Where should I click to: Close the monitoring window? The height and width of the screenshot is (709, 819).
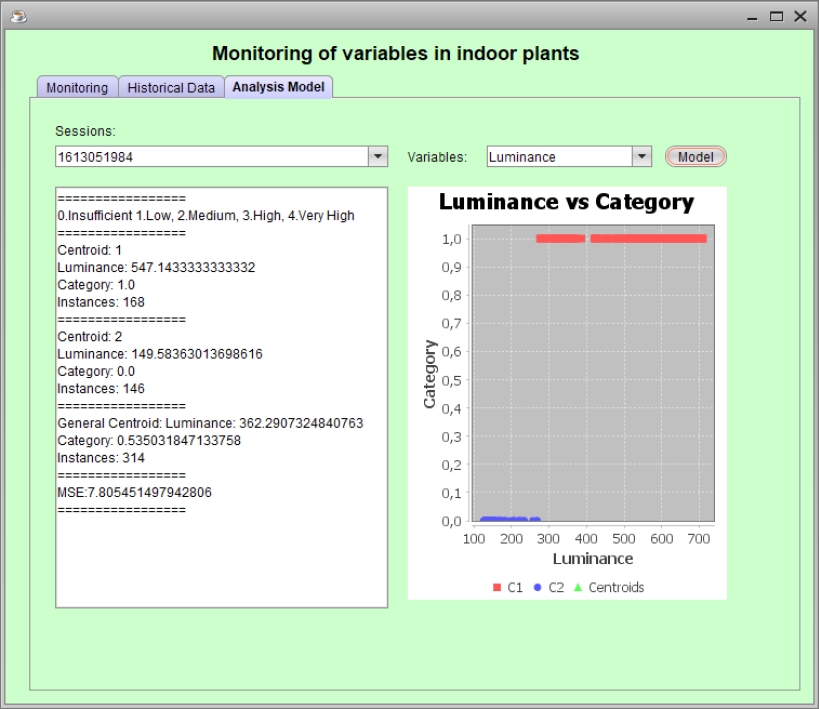pyautogui.click(x=800, y=16)
